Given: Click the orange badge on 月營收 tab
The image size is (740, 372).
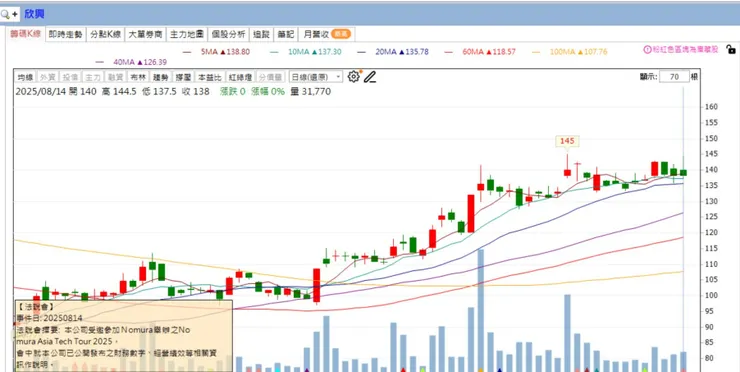Looking at the screenshot, I should (341, 34).
